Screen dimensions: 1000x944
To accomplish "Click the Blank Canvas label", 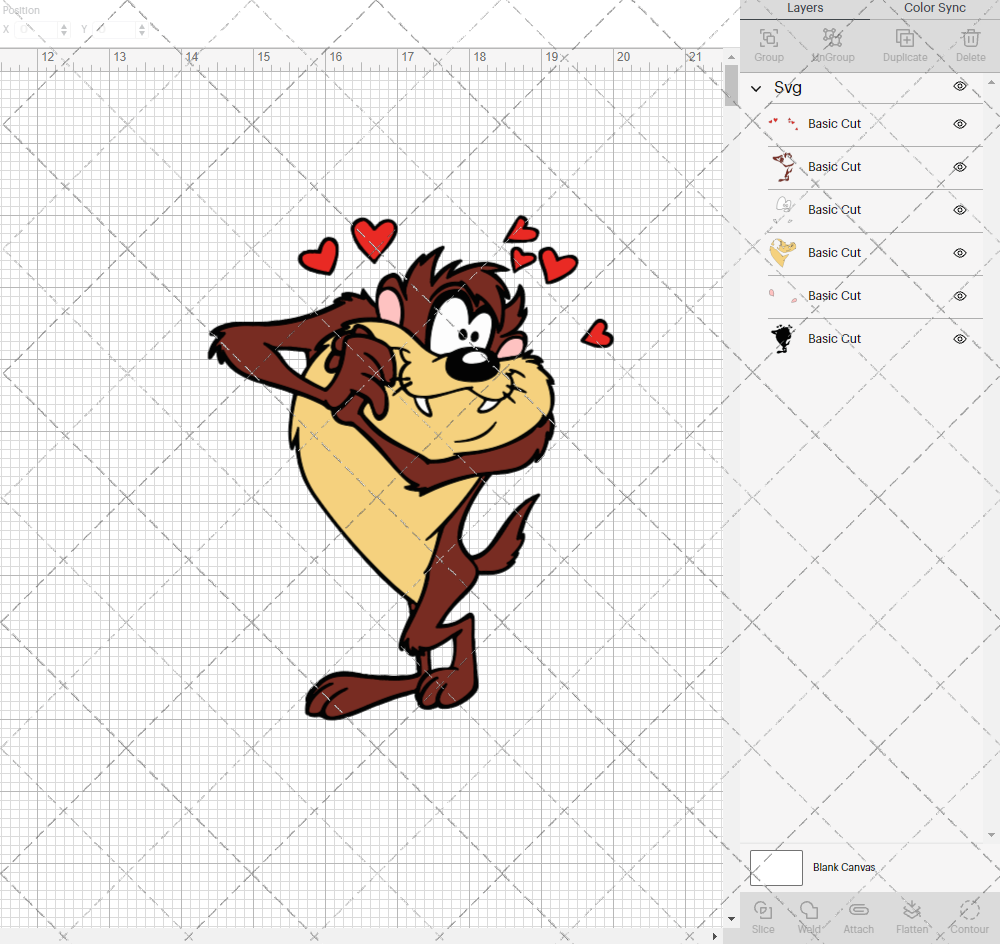I will (844, 867).
